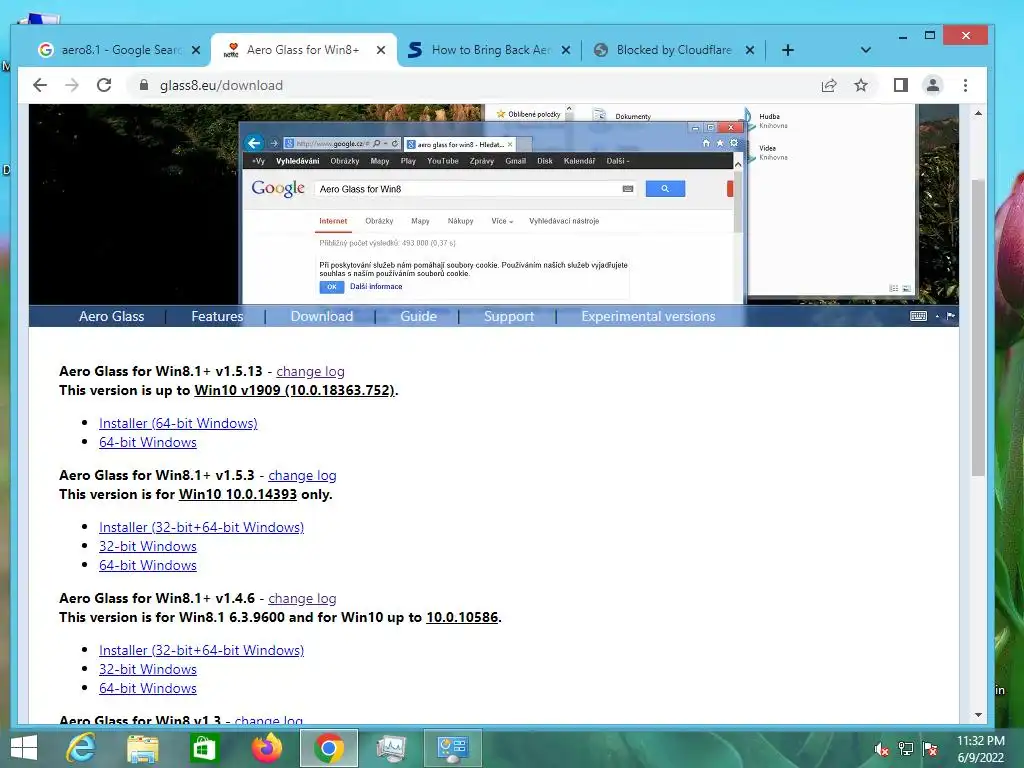Image resolution: width=1024 pixels, height=768 pixels.
Task: Download Installer (64-bit Windows) for v1.5.13
Action: pos(178,423)
